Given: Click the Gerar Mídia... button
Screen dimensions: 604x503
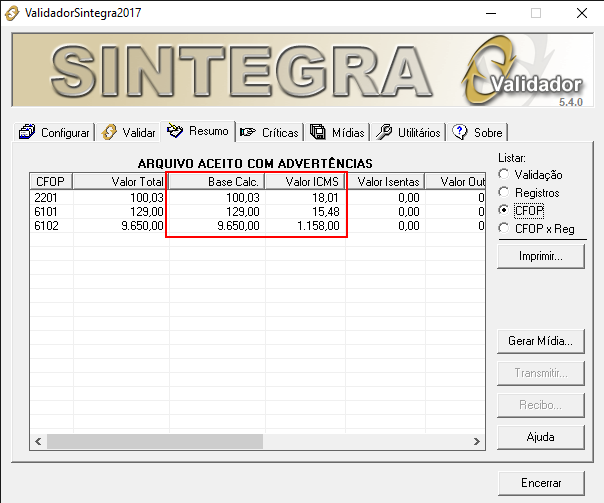Looking at the screenshot, I should [x=541, y=341].
